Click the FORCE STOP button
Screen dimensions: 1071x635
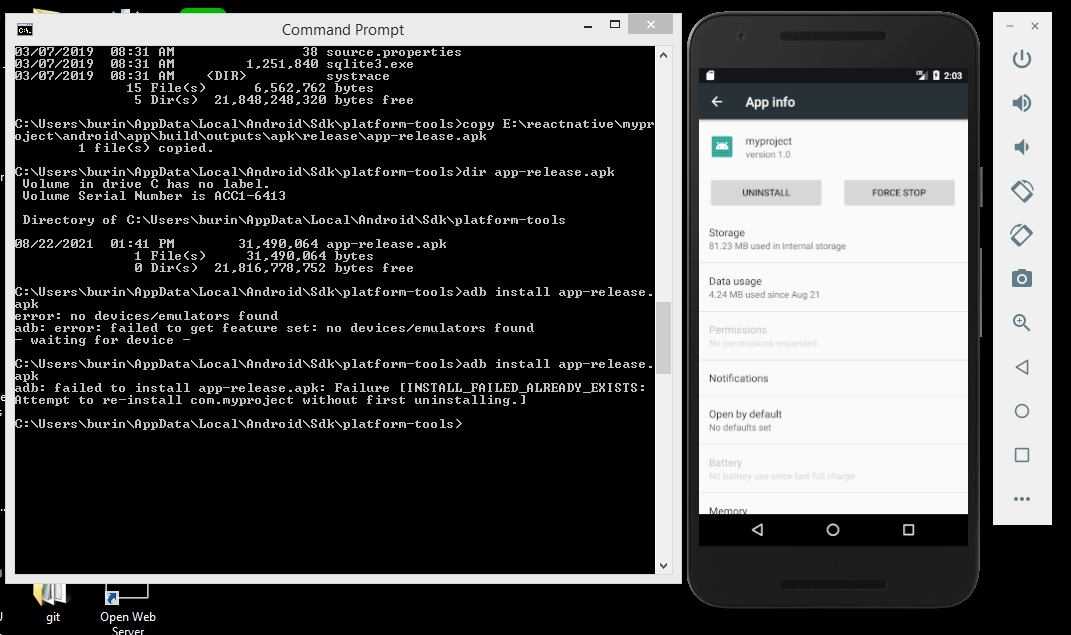(x=899, y=192)
